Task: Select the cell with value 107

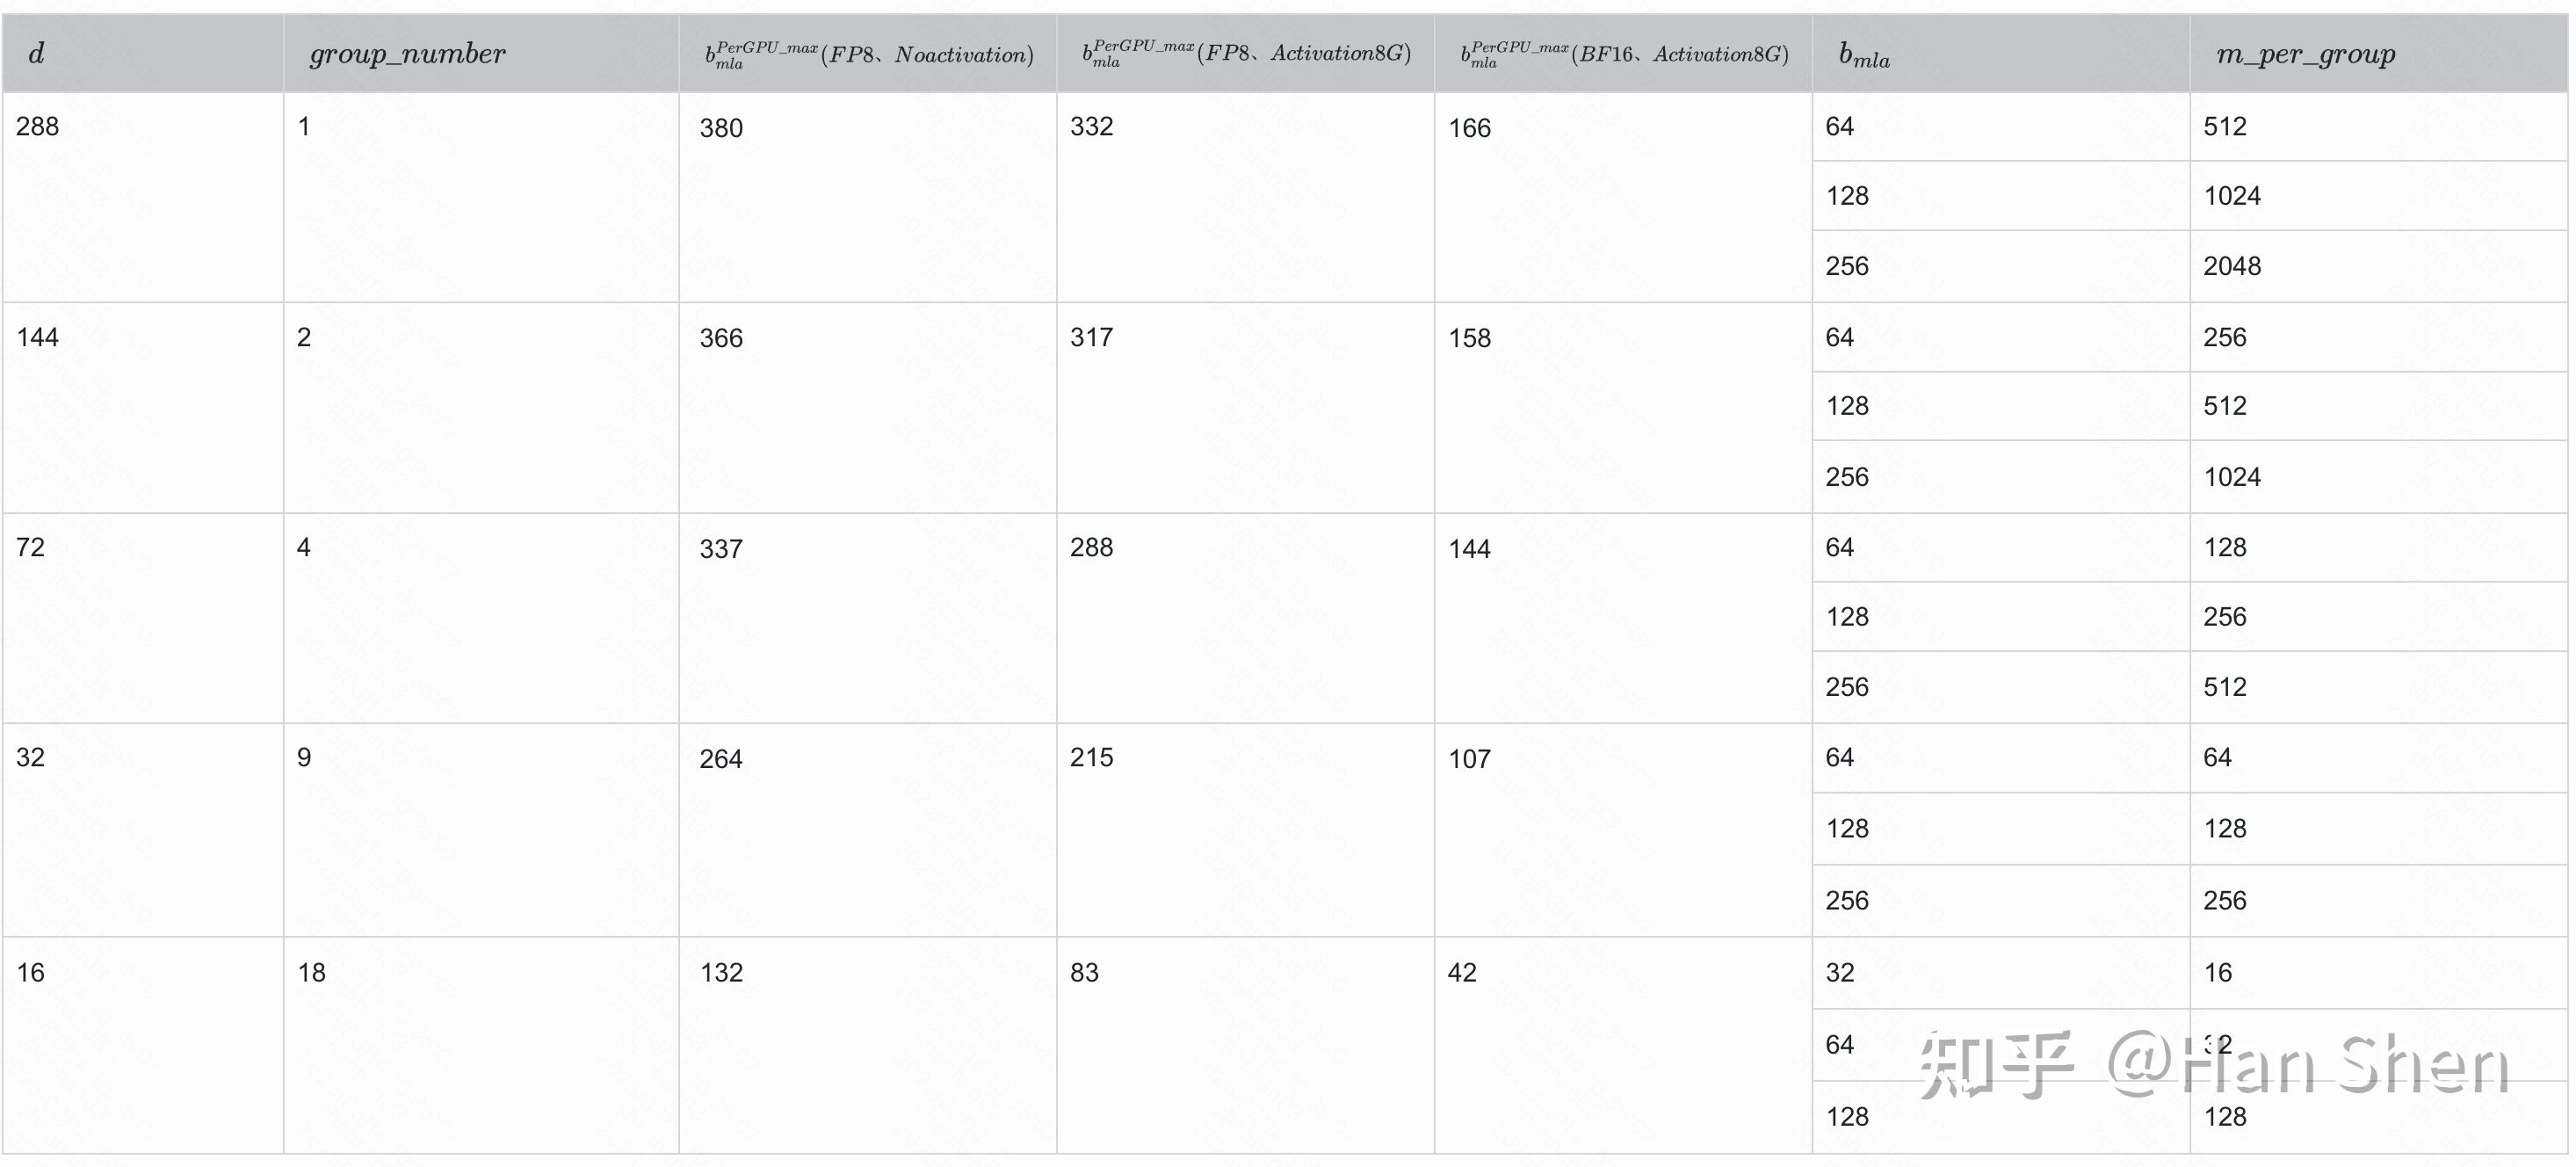Action: point(1469,759)
